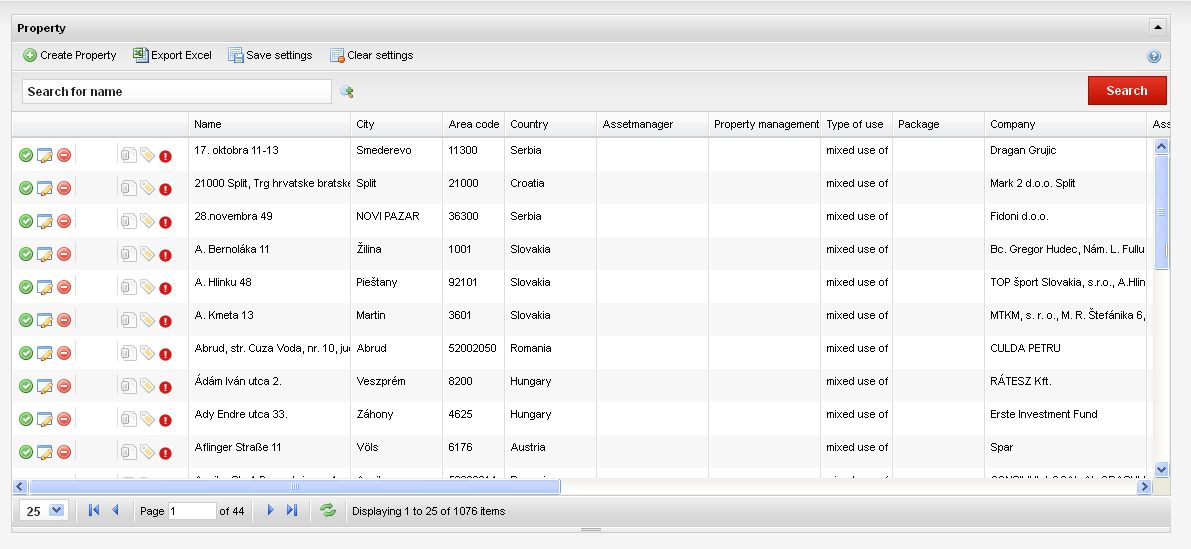
Task: Go to the last page
Action: click(x=292, y=510)
